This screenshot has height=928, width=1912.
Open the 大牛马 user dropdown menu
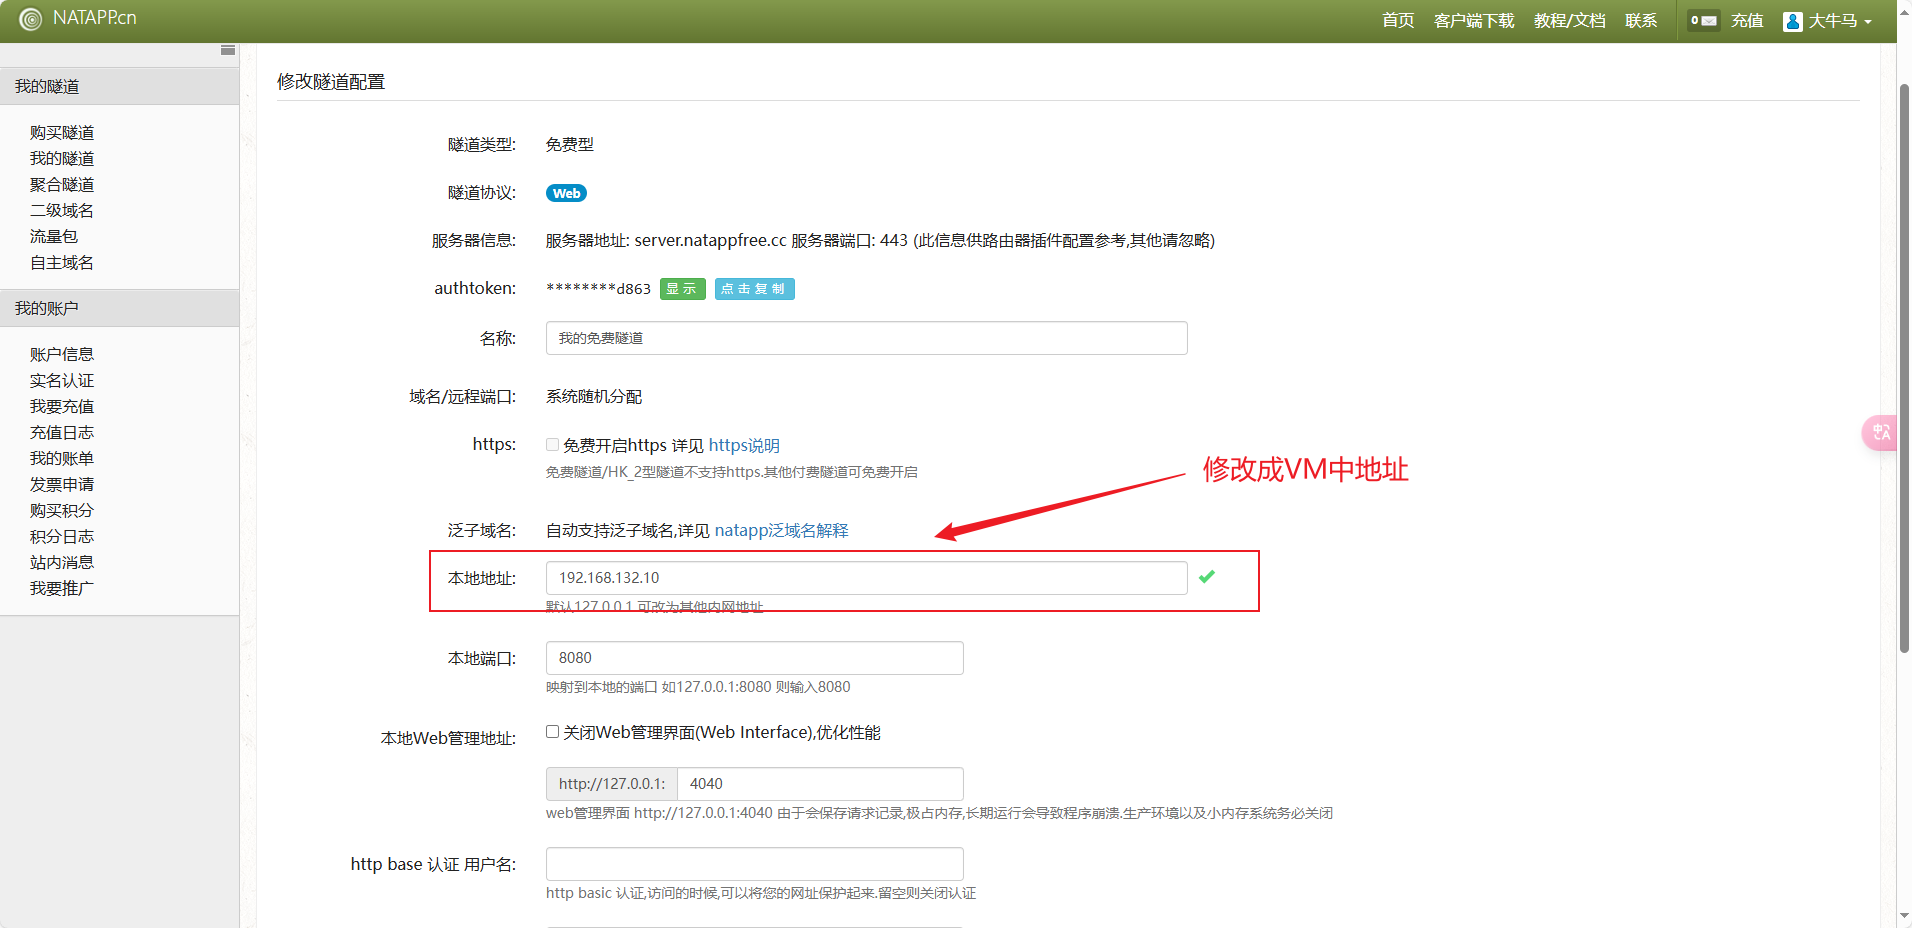pyautogui.click(x=1839, y=21)
